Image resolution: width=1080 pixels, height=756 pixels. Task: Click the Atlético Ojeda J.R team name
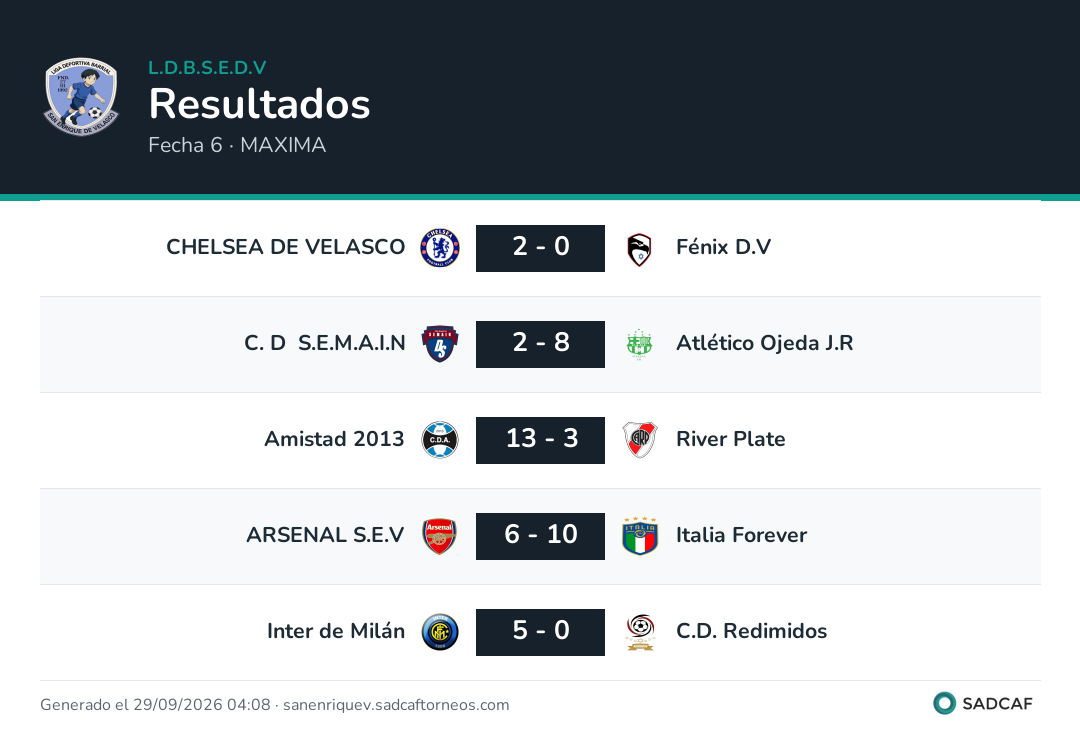tap(765, 342)
